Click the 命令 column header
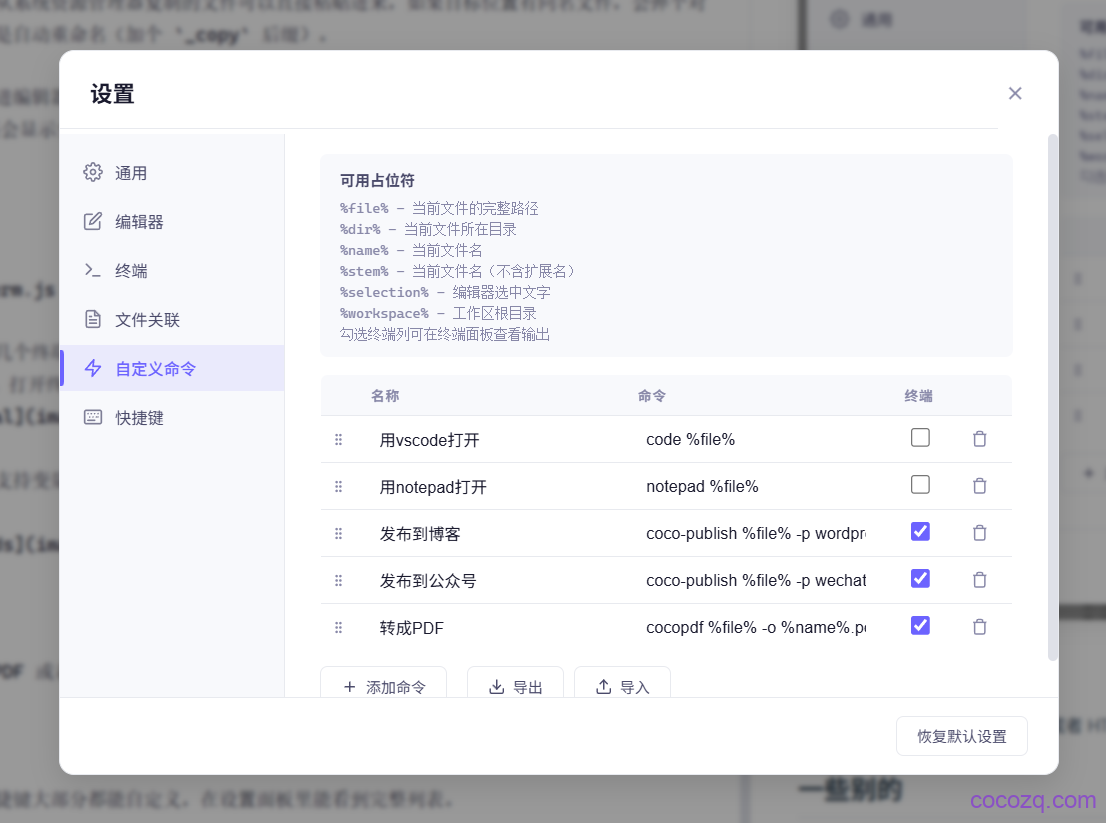Screen dimensions: 1106x823 pos(652,396)
